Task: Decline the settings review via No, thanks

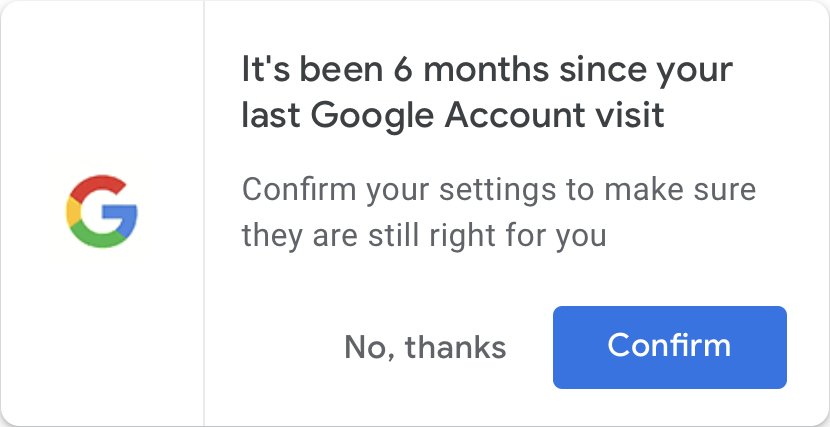Action: point(425,347)
